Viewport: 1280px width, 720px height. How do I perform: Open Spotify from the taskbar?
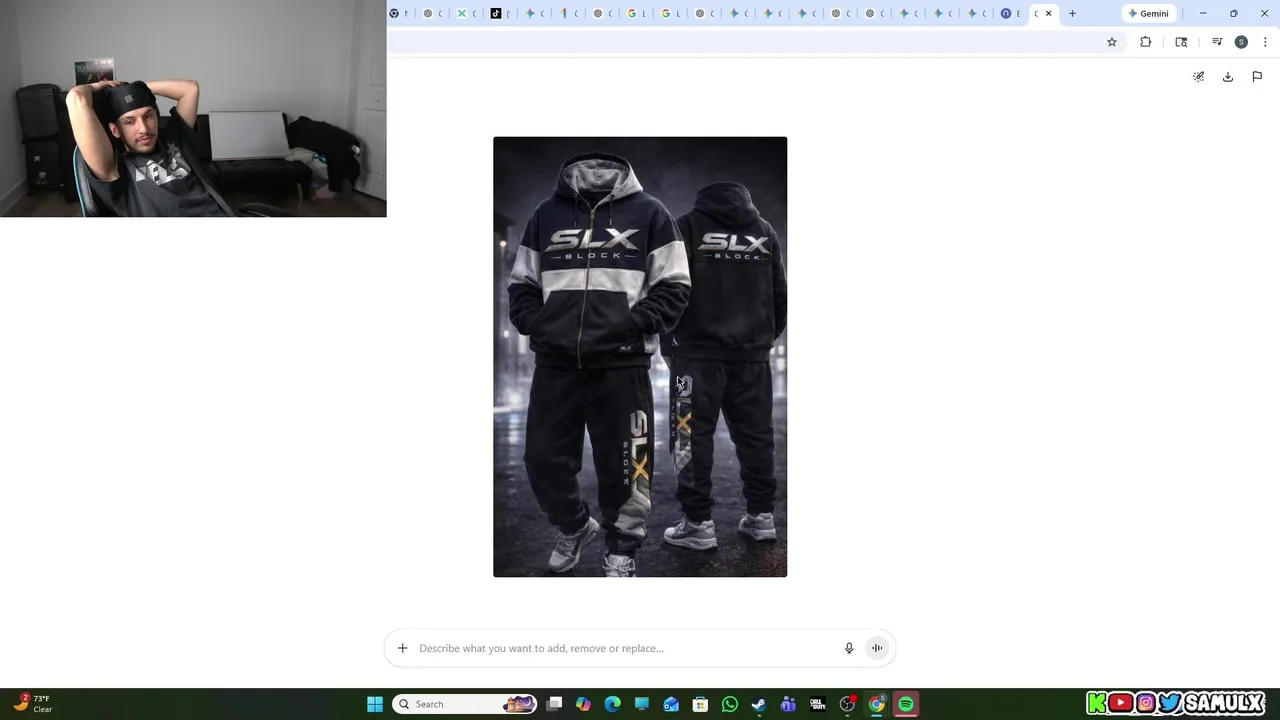point(905,704)
